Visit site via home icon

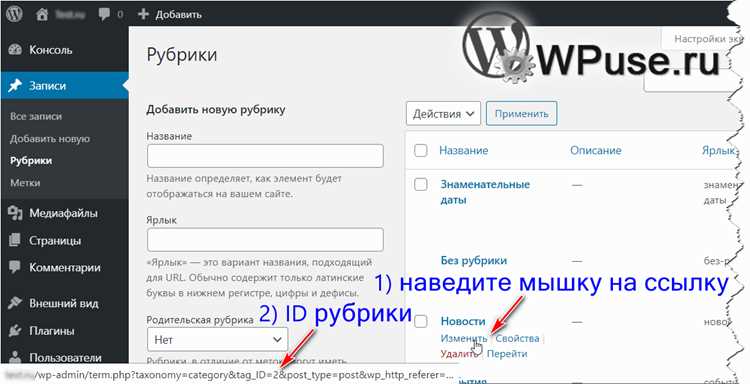point(42,14)
